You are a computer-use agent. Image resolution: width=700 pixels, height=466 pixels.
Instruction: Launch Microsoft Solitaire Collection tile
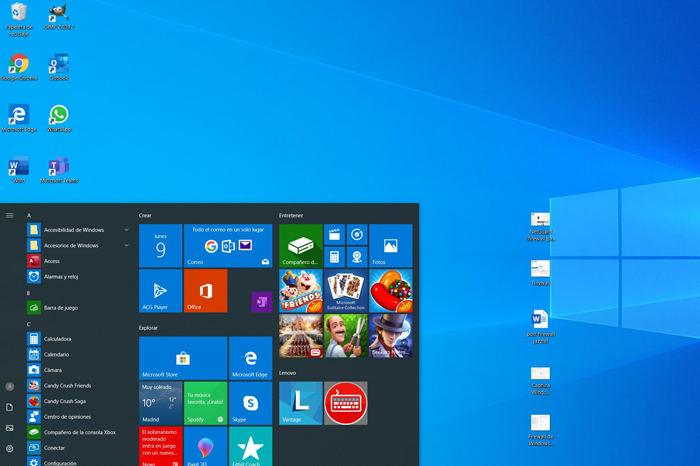pos(346,291)
